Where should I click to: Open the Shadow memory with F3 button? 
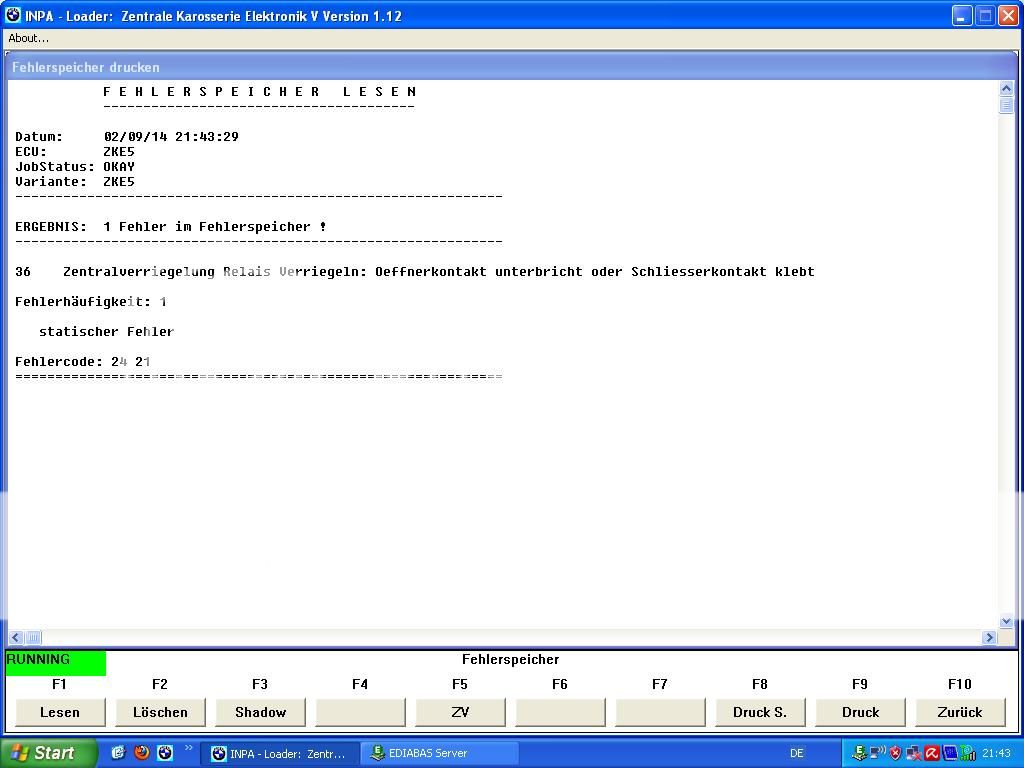[x=260, y=712]
